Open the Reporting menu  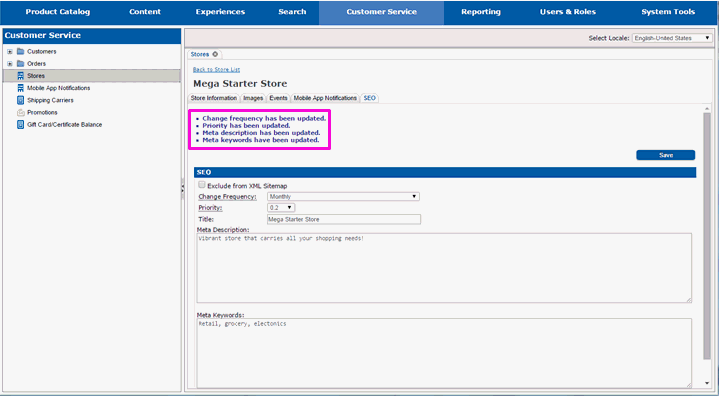(481, 12)
